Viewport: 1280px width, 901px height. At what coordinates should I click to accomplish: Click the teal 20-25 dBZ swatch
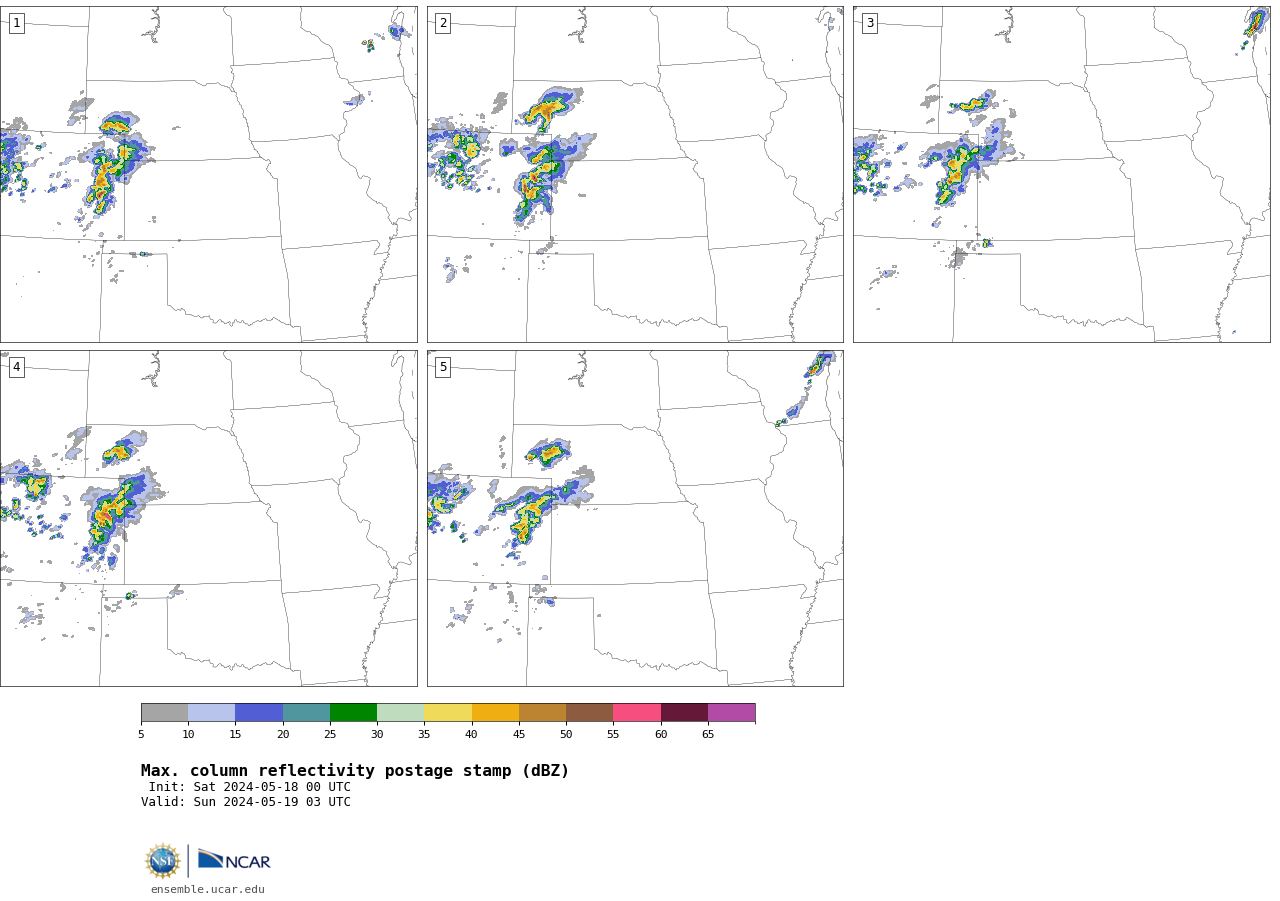click(306, 713)
